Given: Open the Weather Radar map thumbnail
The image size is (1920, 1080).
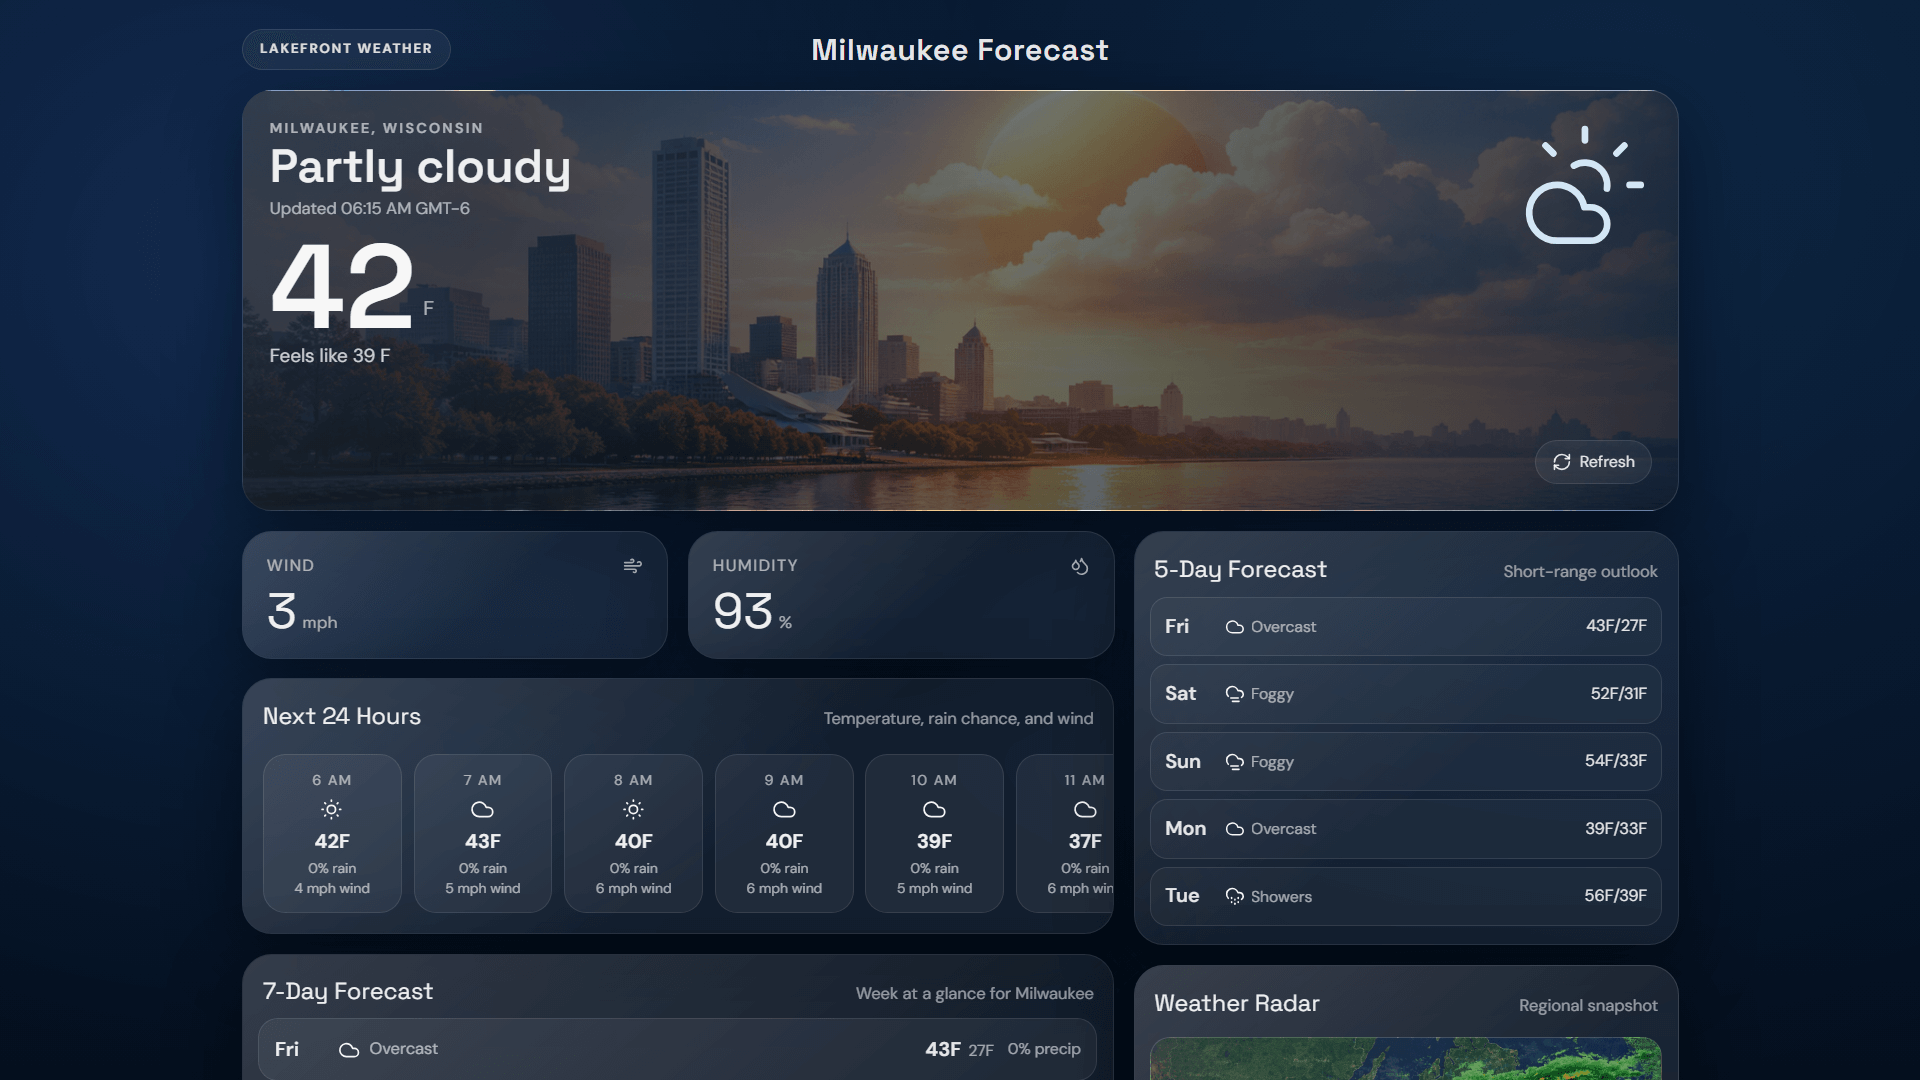Looking at the screenshot, I should coord(1405,1058).
